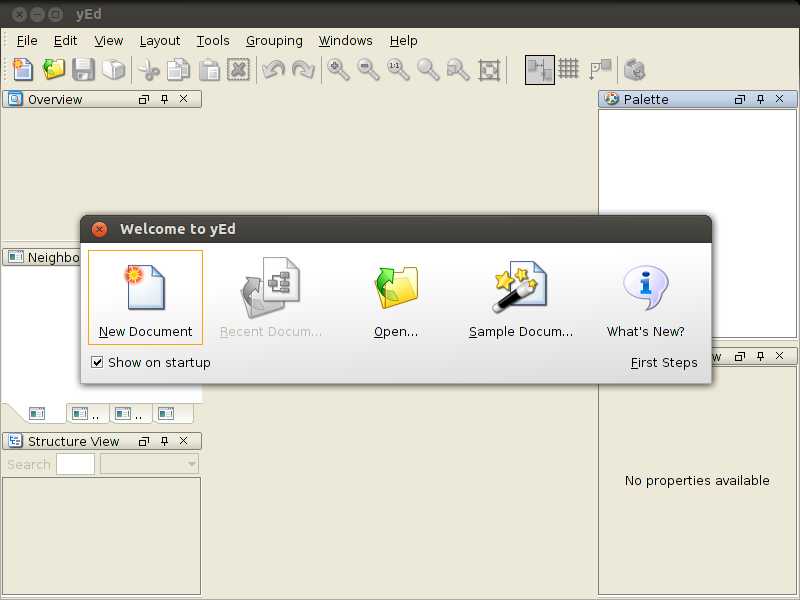Click the Palette panel title icon
This screenshot has width=800, height=600.
[x=611, y=99]
